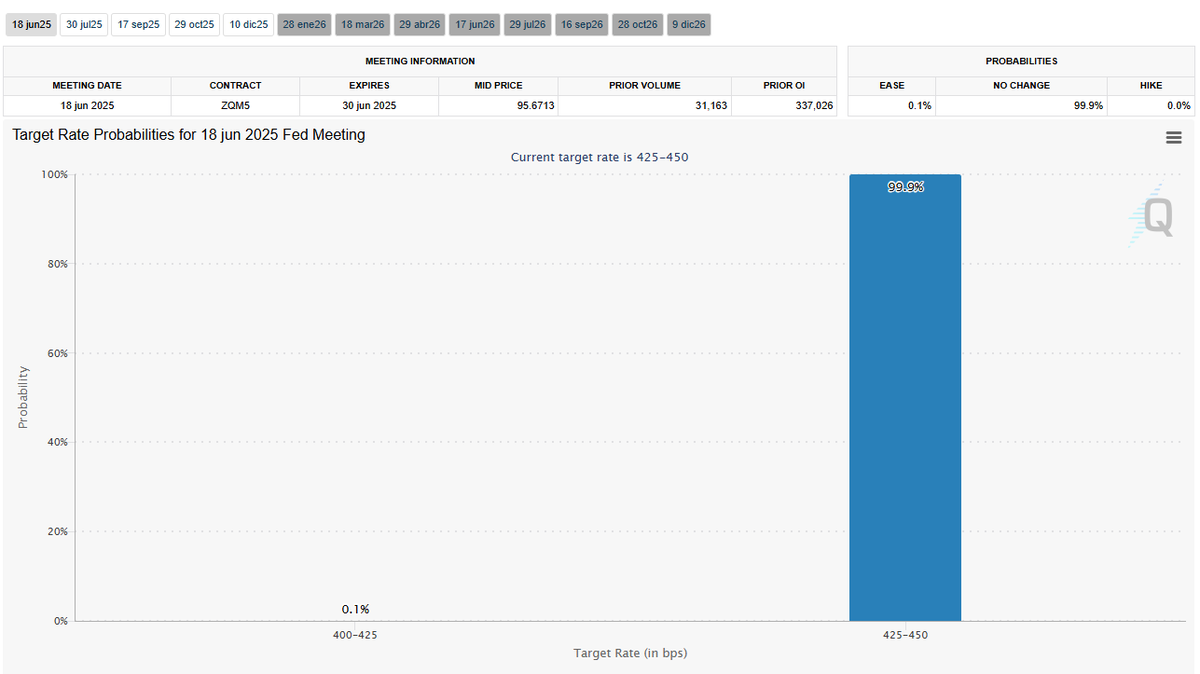Click the 99.9% label on the bar
1200x674 pixels.
[x=905, y=187]
